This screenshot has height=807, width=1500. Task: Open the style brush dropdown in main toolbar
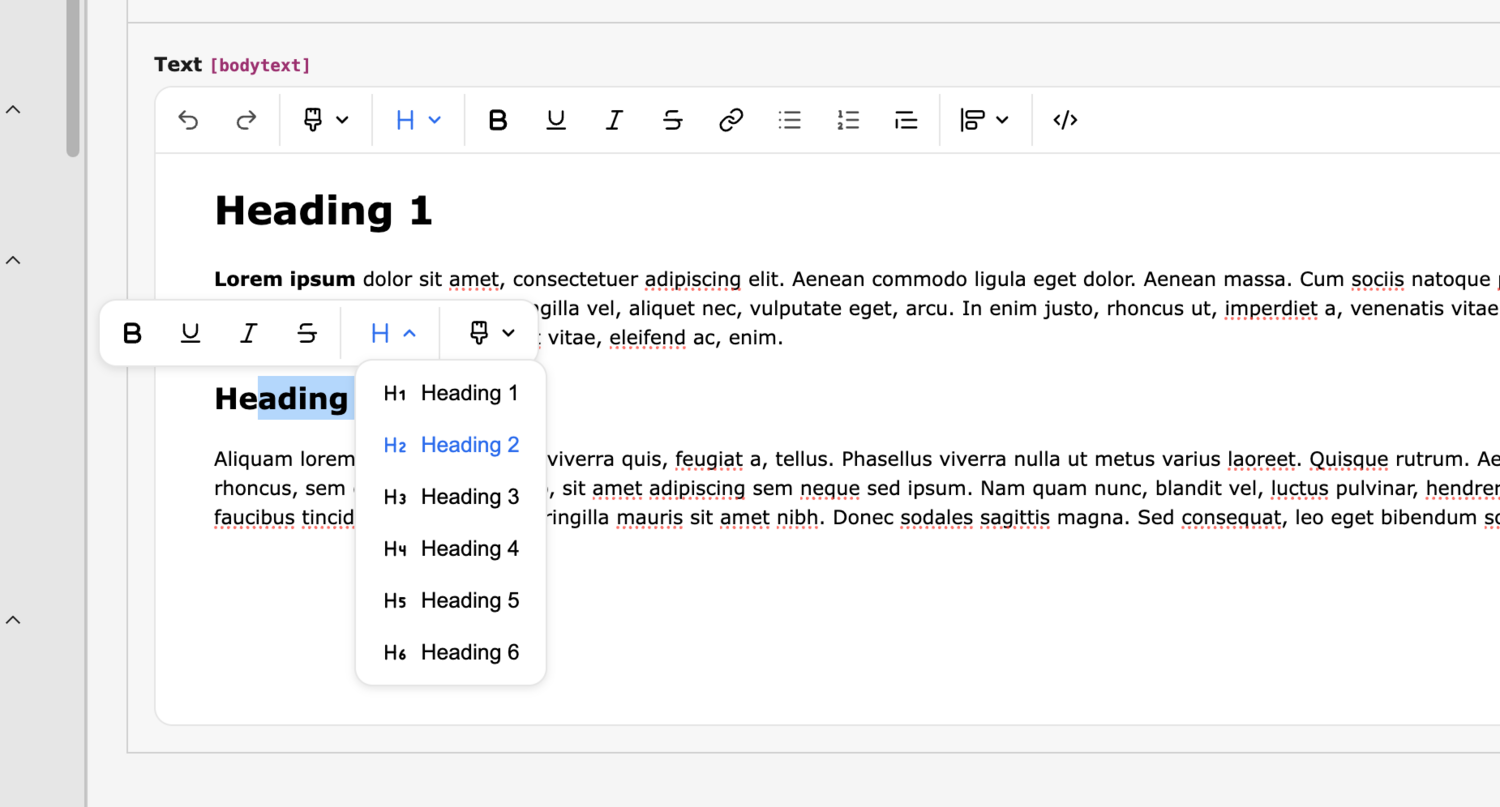[326, 120]
